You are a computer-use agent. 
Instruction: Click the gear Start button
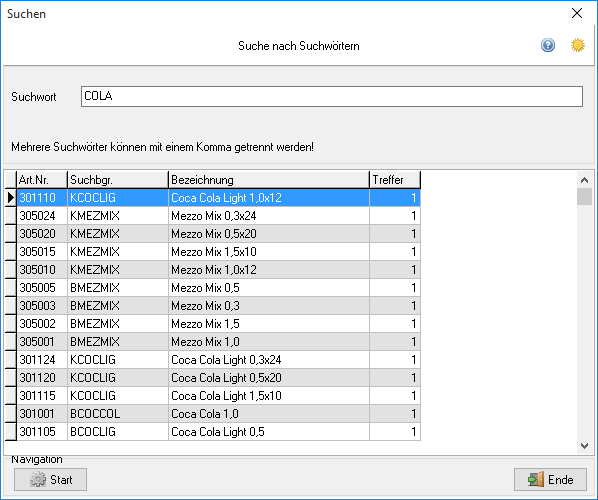50,479
